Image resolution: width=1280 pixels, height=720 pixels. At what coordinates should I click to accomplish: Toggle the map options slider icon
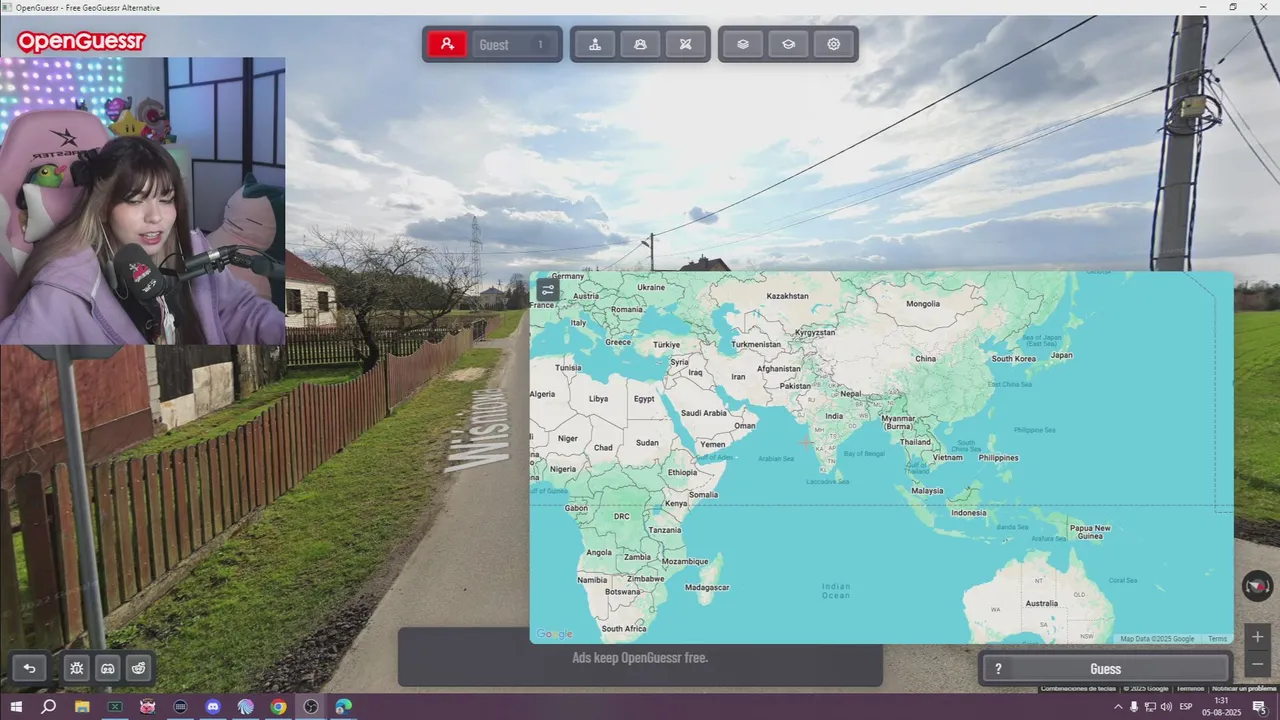click(547, 290)
